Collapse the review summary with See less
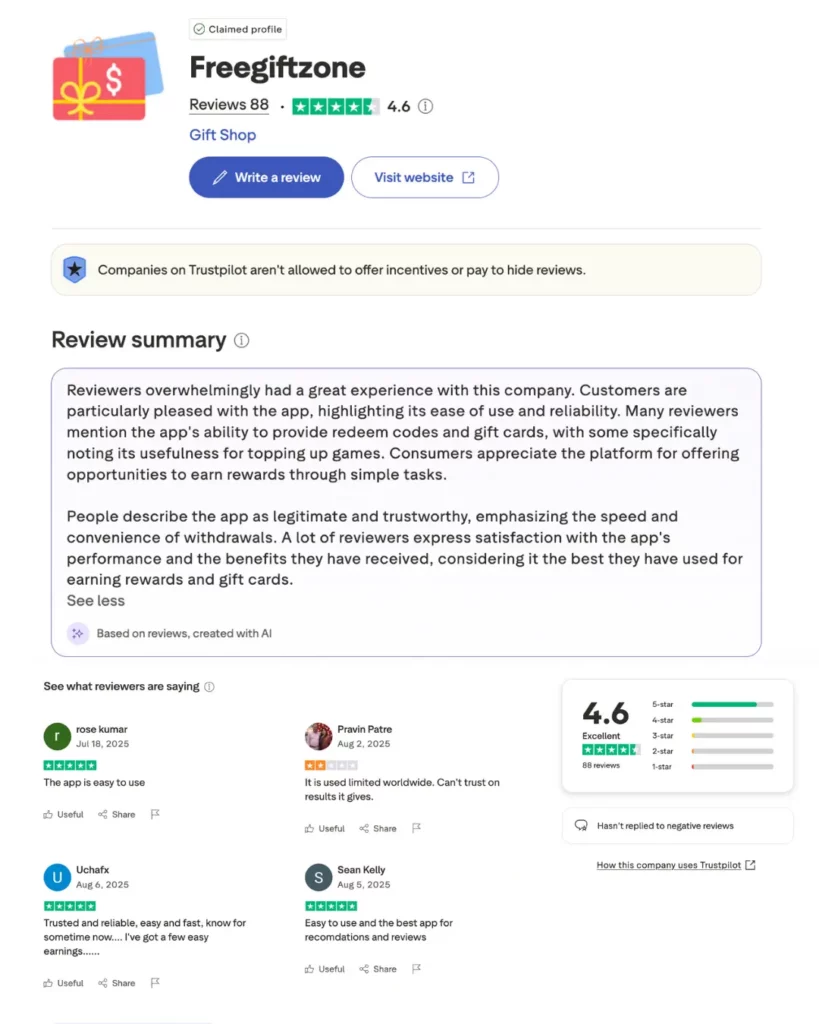Viewport: 819px width, 1024px height. tap(95, 600)
